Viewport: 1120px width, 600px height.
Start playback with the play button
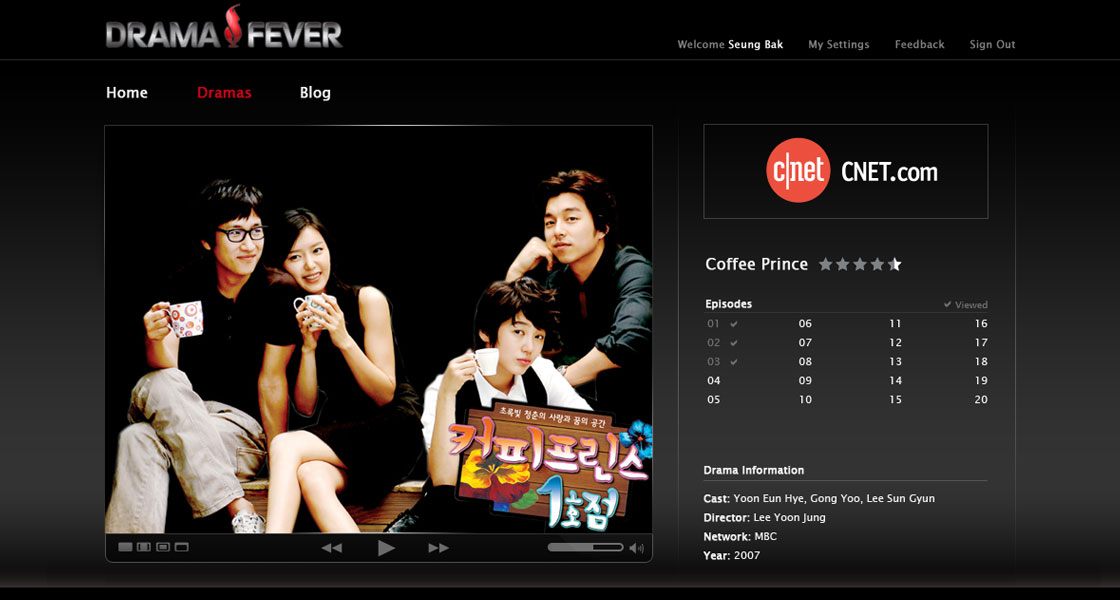click(x=386, y=548)
